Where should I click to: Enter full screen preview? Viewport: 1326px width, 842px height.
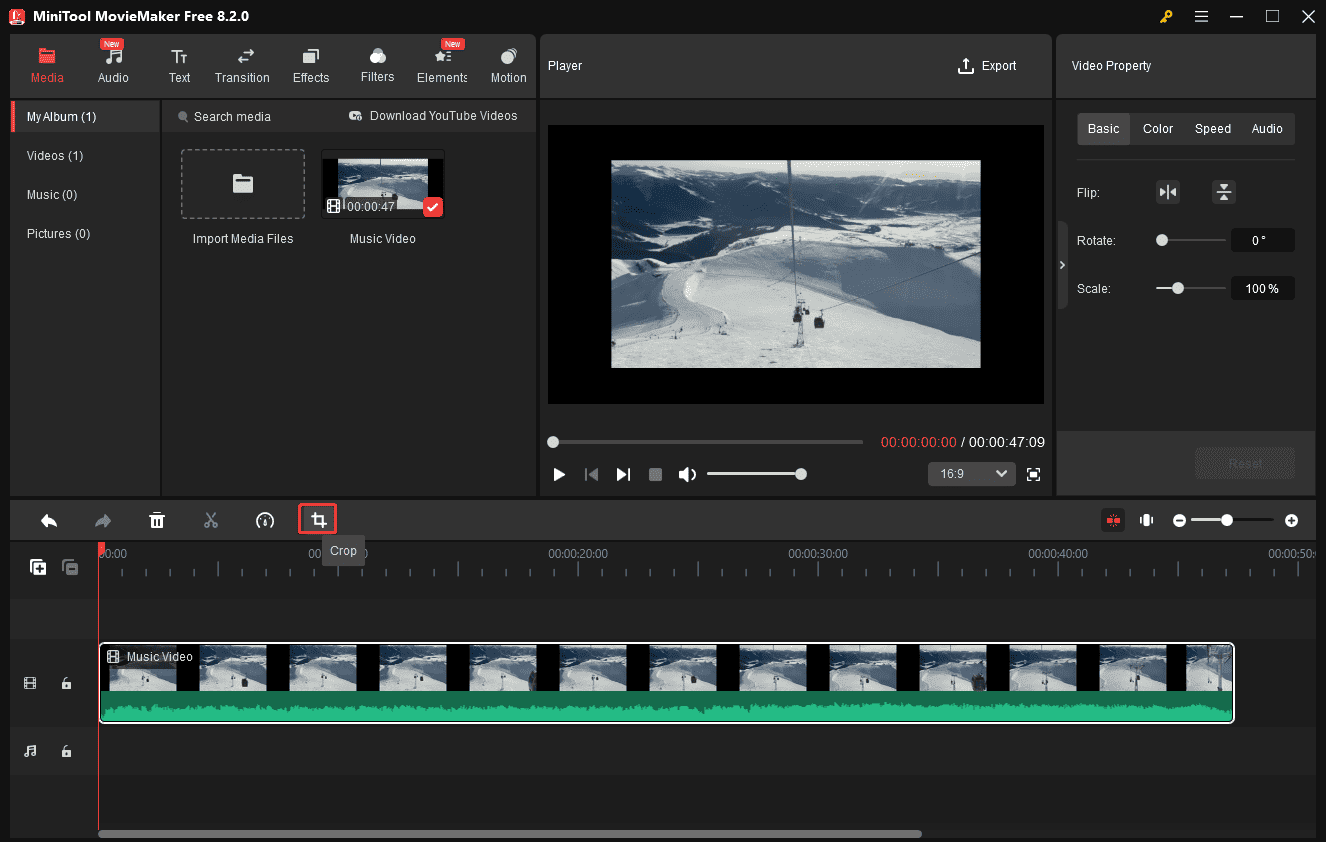pos(1034,474)
